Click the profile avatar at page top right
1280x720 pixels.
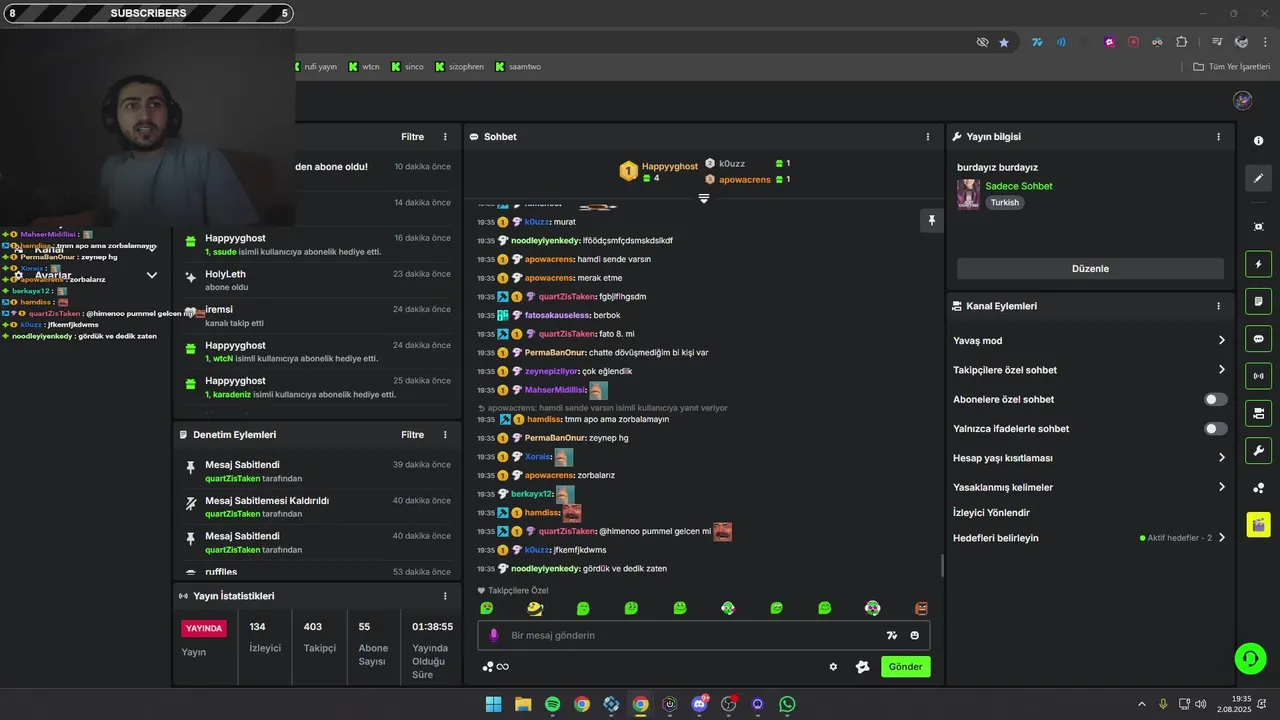1242,100
